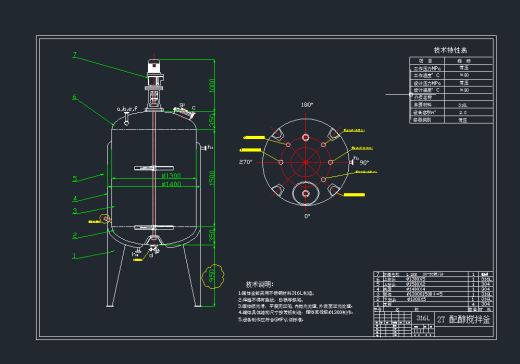Click the 技术说明: notes heading

[x=260, y=284]
